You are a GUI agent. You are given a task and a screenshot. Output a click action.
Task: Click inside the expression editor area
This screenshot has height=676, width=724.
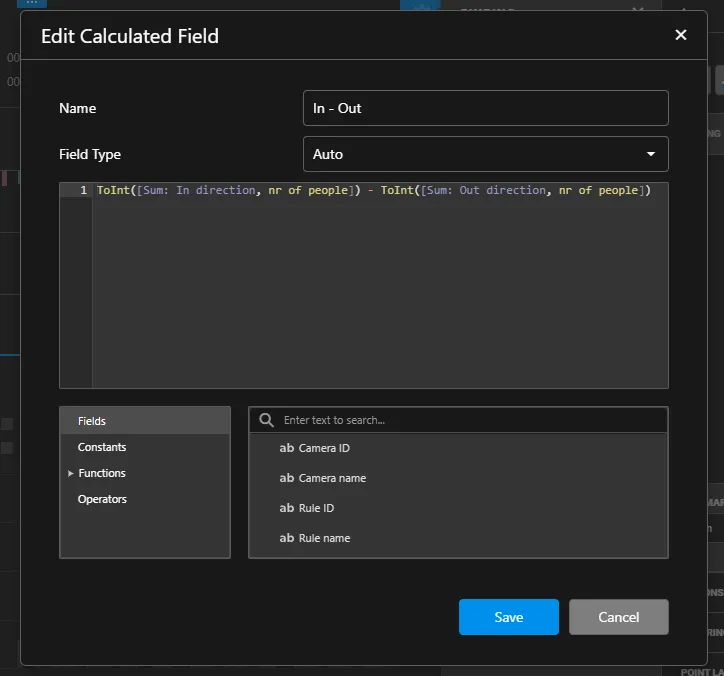(x=380, y=291)
